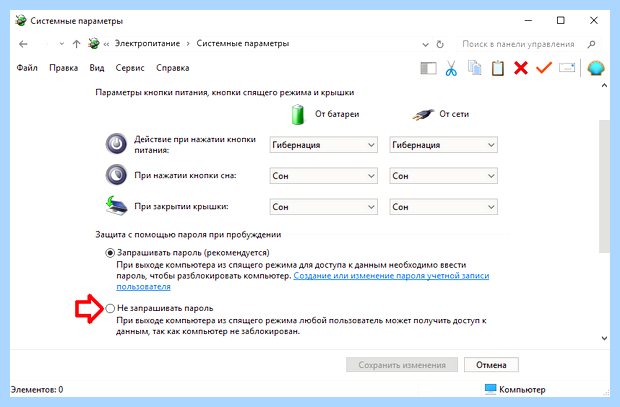The height and width of the screenshot is (407, 620).
Task: Click the 'От сети' column header text
Action: click(x=454, y=114)
